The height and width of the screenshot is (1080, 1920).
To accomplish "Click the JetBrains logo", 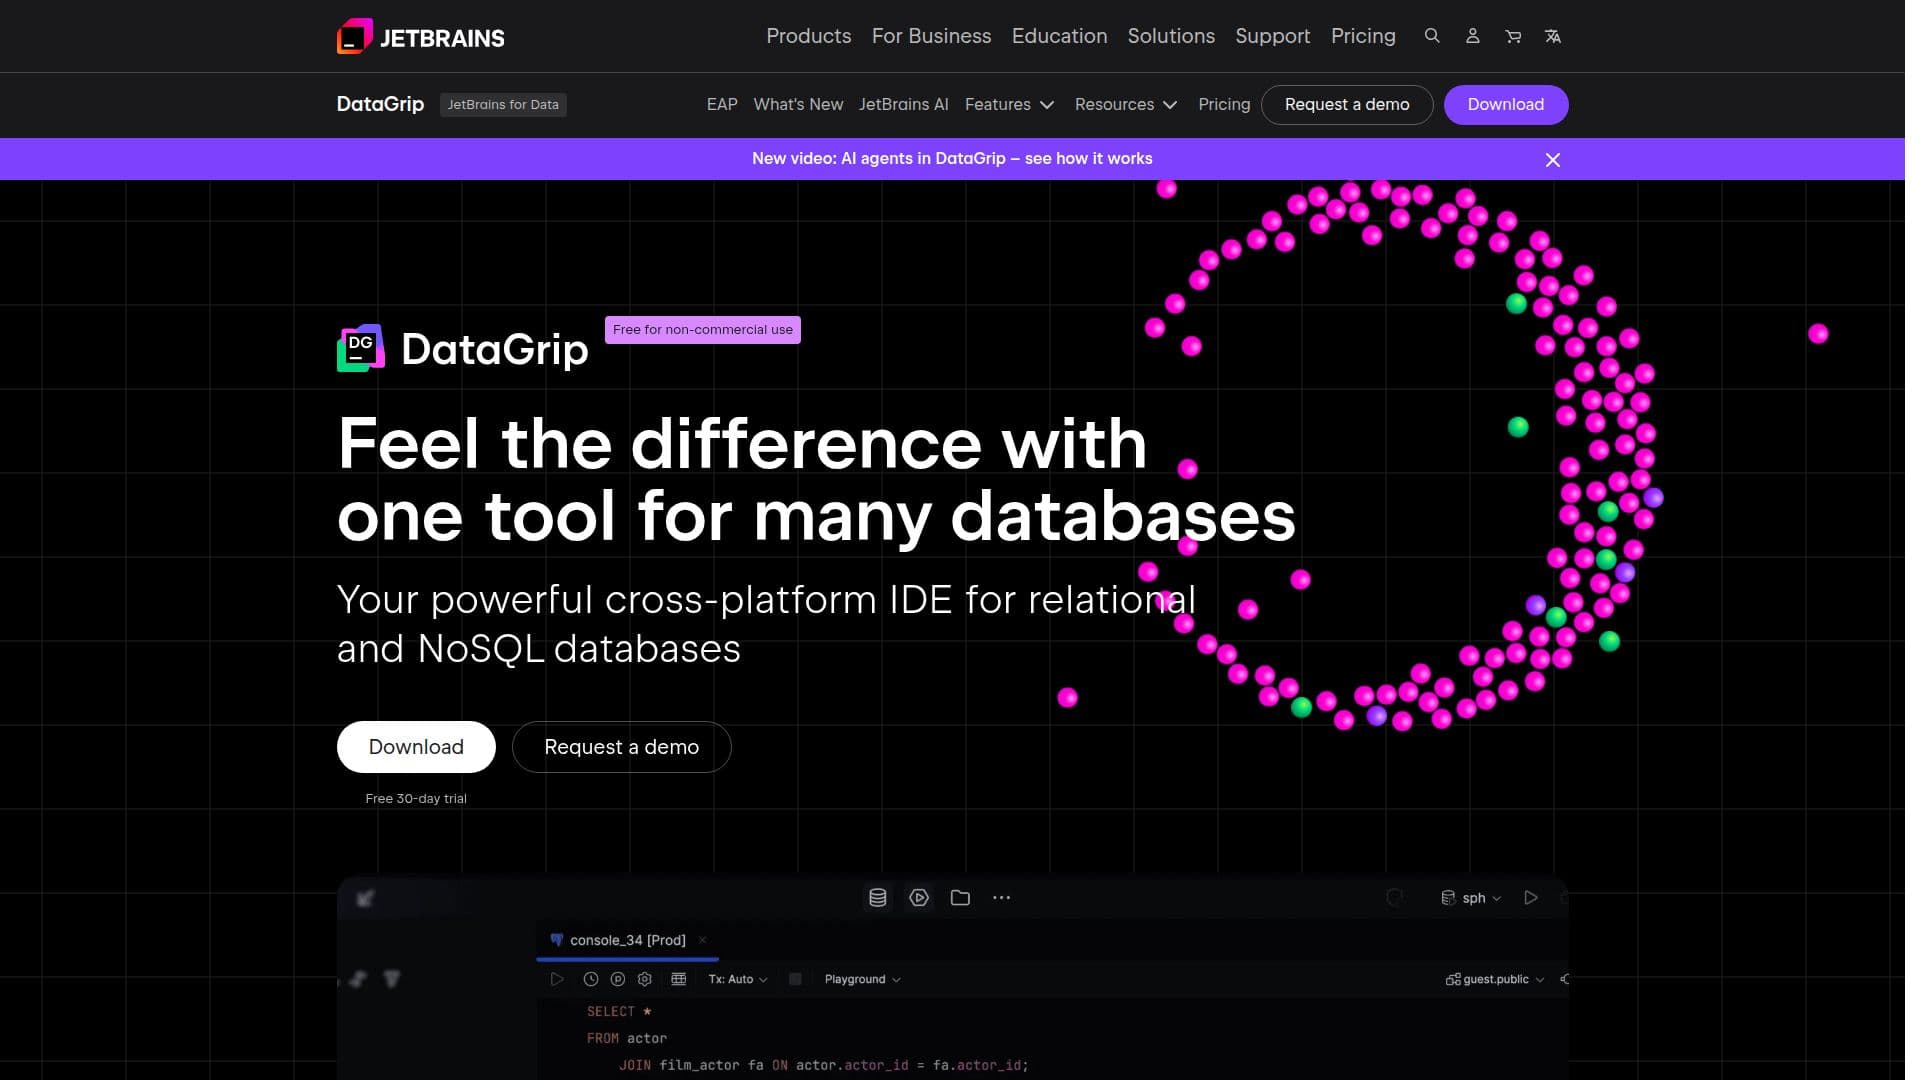I will tap(420, 36).
